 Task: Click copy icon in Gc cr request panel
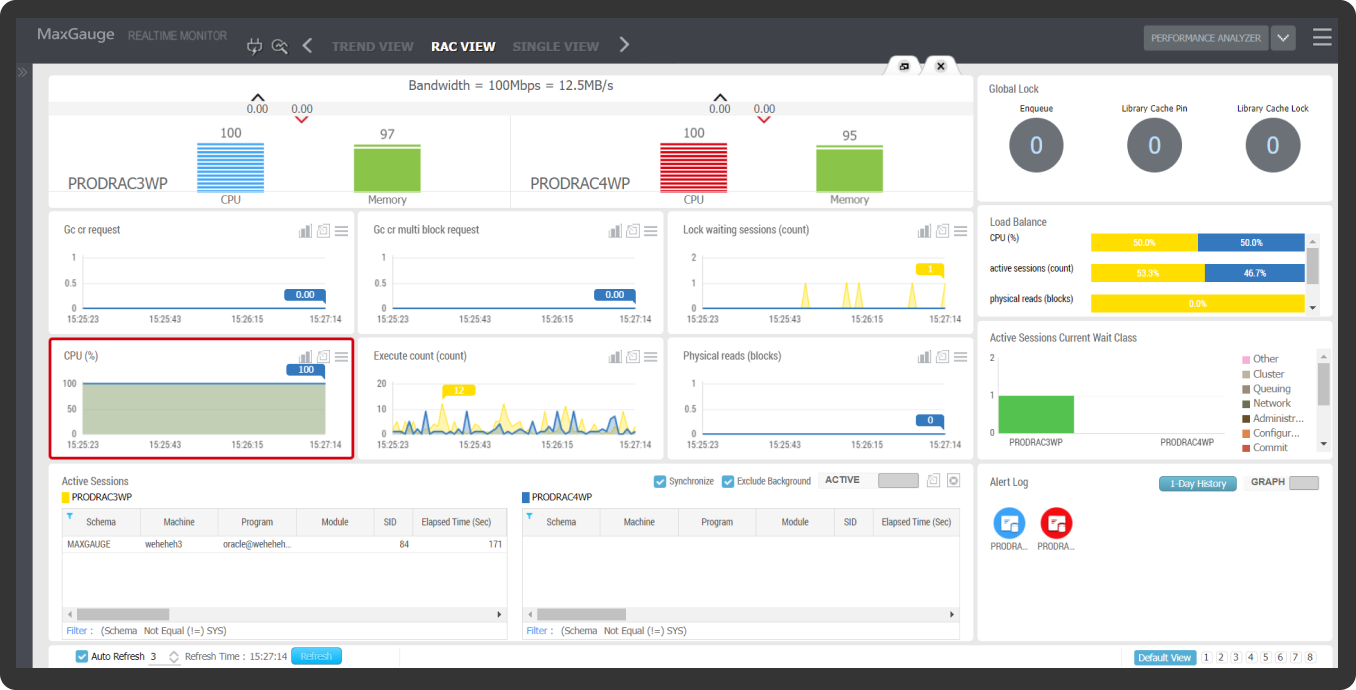point(323,231)
